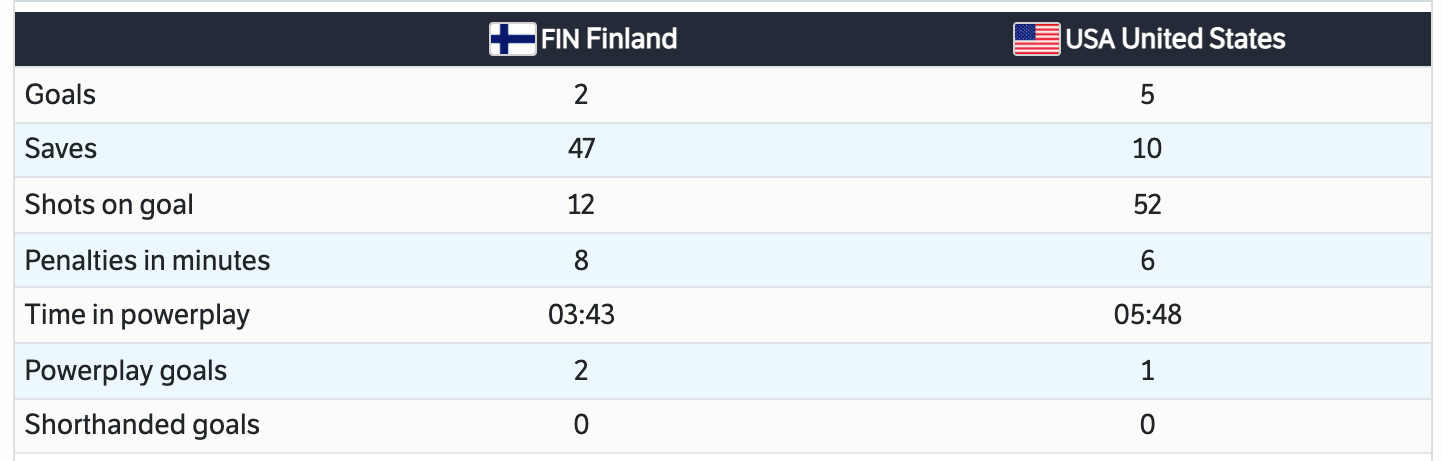
Task: Click the Penalties in minutes label
Action: 147,261
